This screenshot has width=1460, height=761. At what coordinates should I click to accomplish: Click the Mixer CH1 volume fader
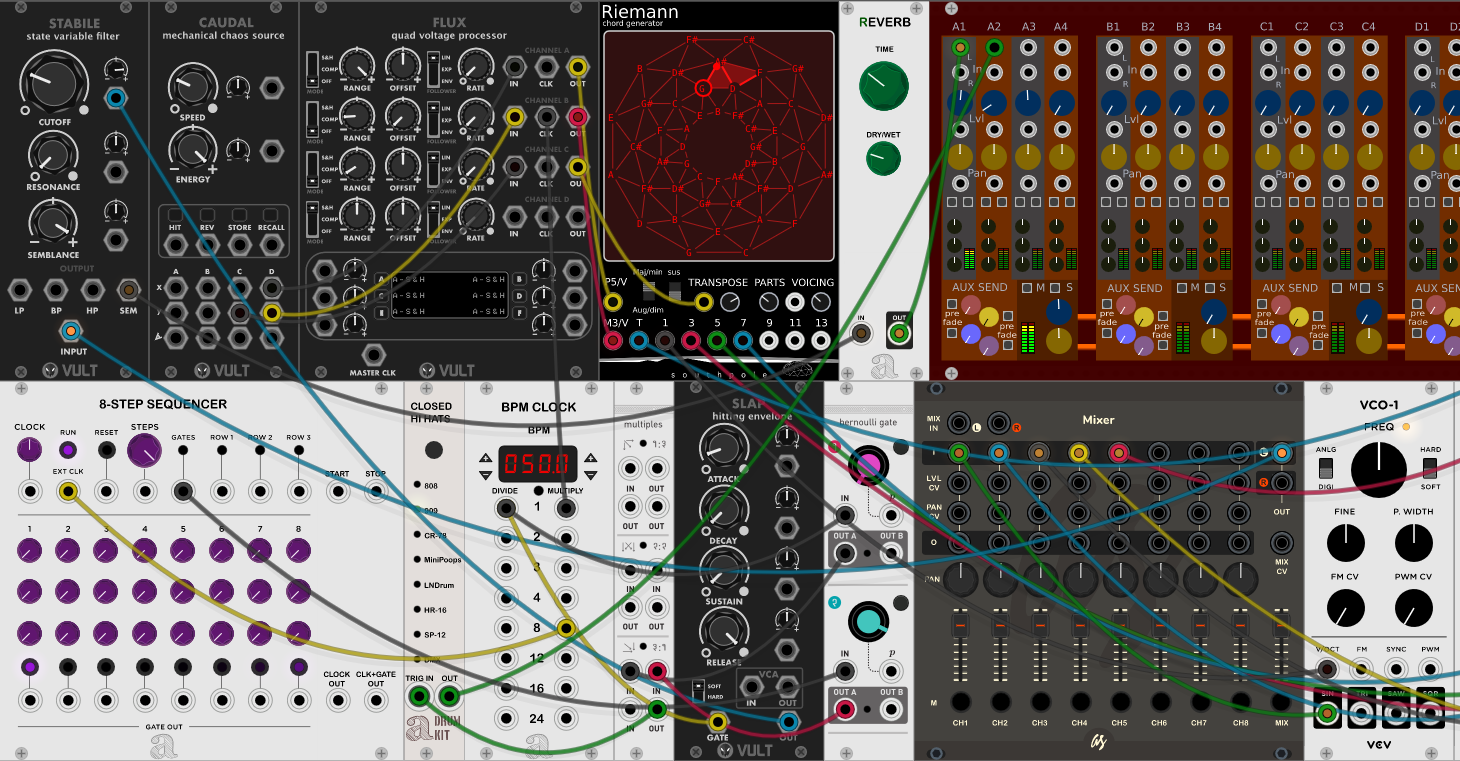pos(961,624)
